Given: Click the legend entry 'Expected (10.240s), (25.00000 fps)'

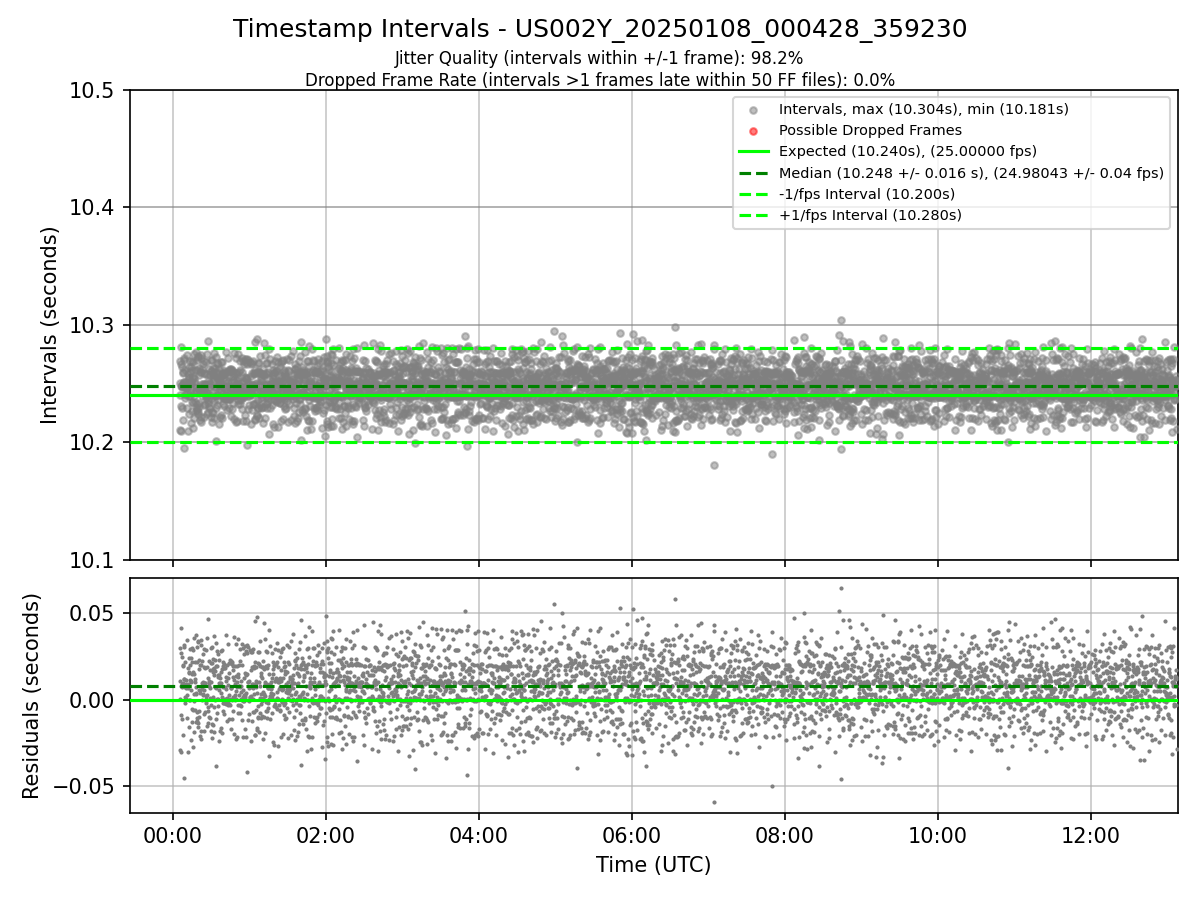Looking at the screenshot, I should point(908,151).
